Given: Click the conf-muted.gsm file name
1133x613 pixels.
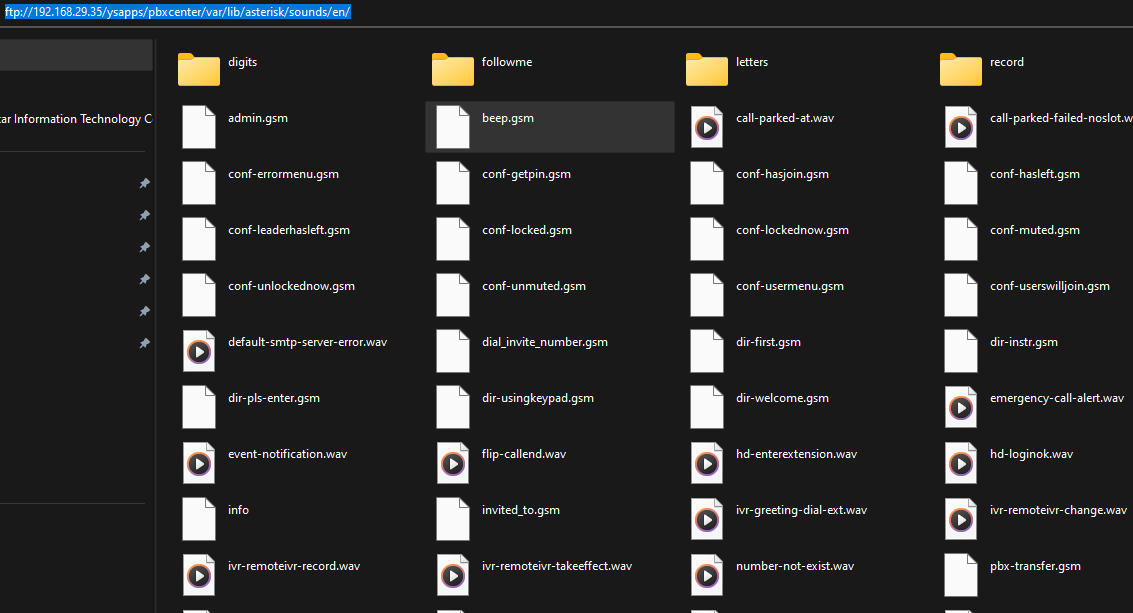Looking at the screenshot, I should pos(1035,230).
